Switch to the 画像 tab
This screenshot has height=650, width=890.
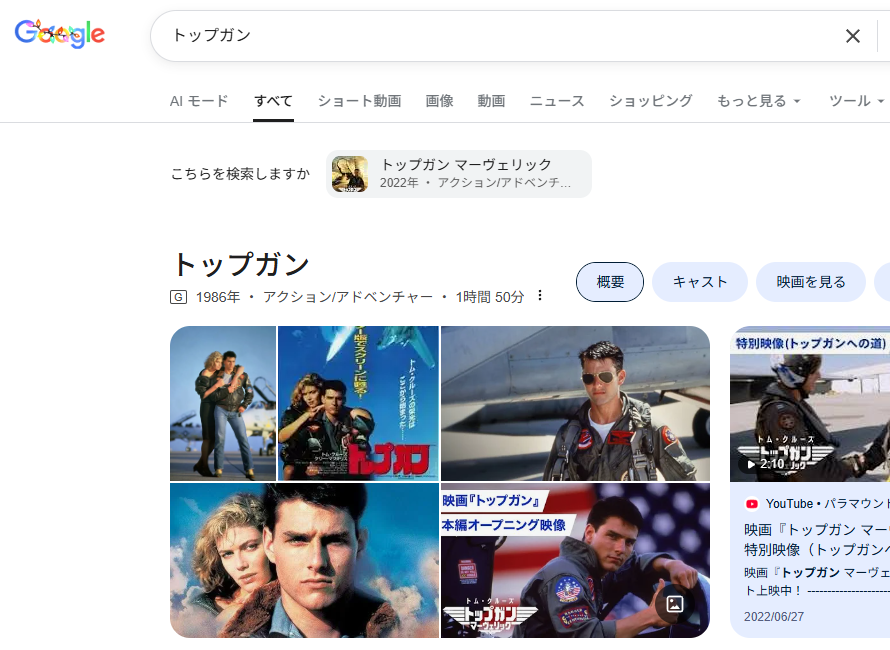[x=440, y=101]
